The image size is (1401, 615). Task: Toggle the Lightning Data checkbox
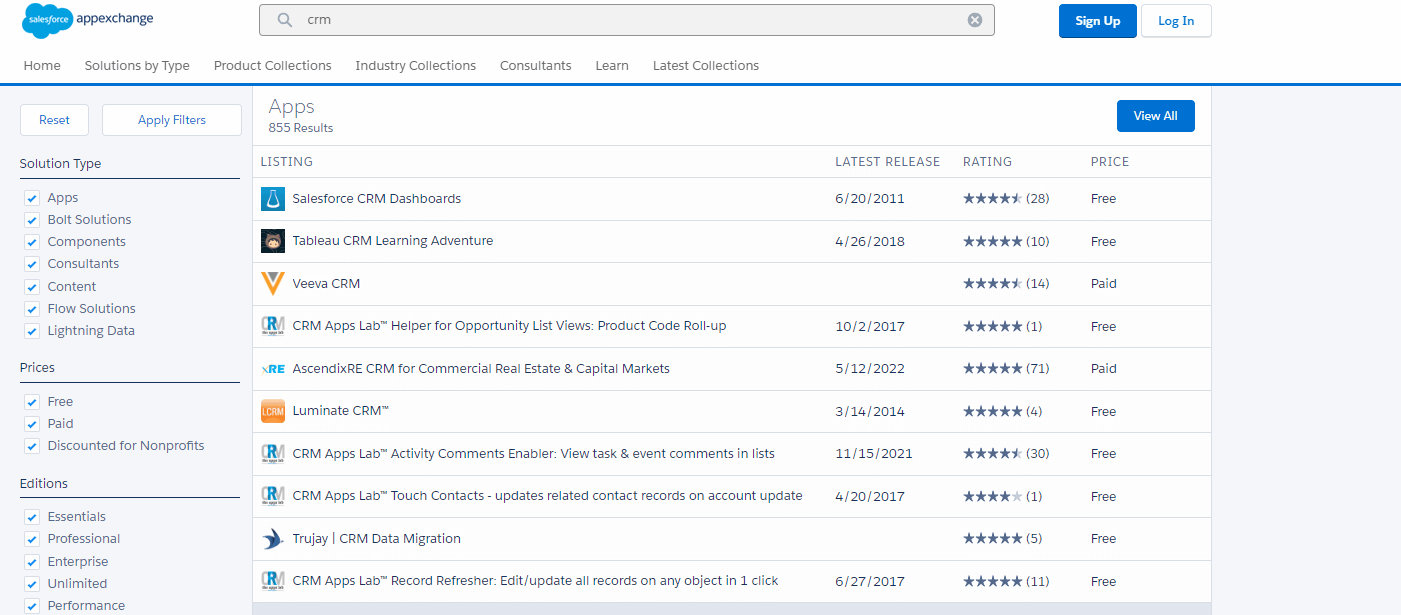[x=32, y=331]
